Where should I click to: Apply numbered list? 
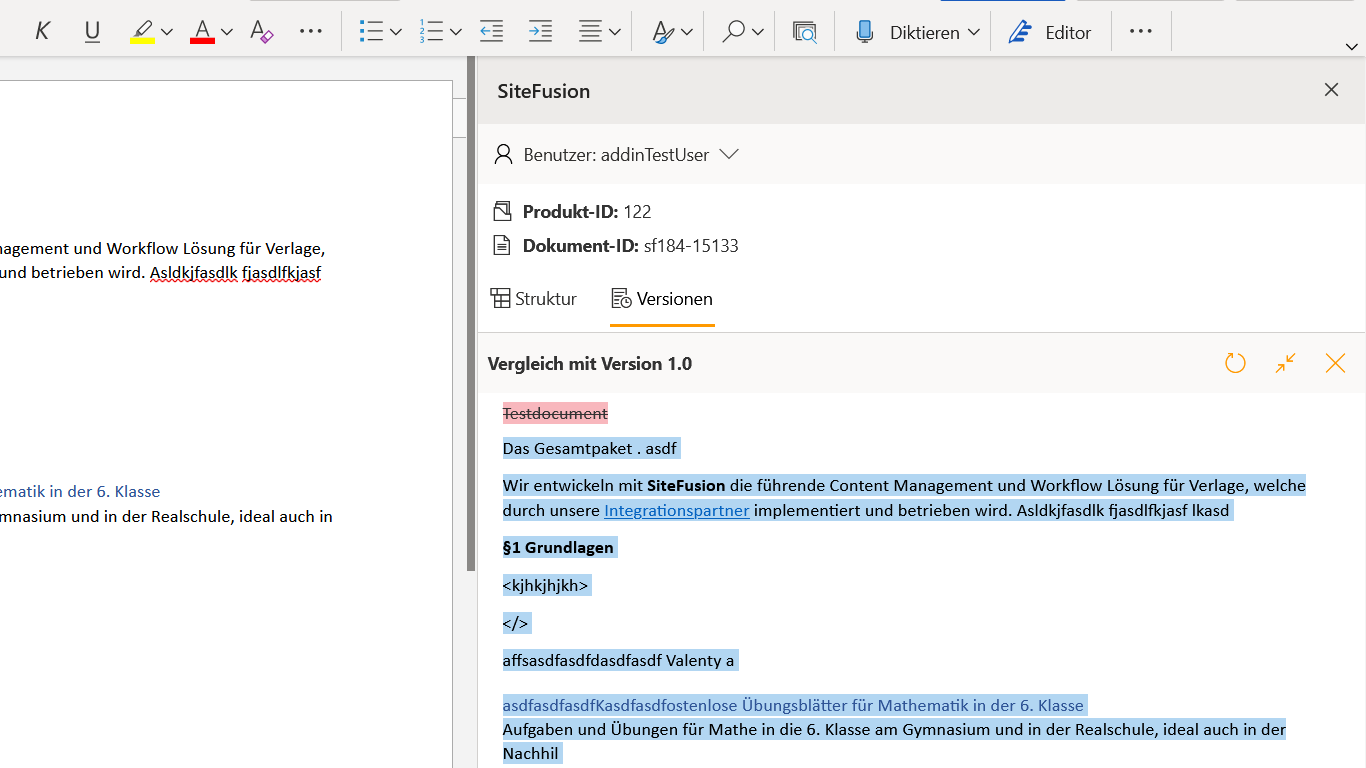point(431,32)
